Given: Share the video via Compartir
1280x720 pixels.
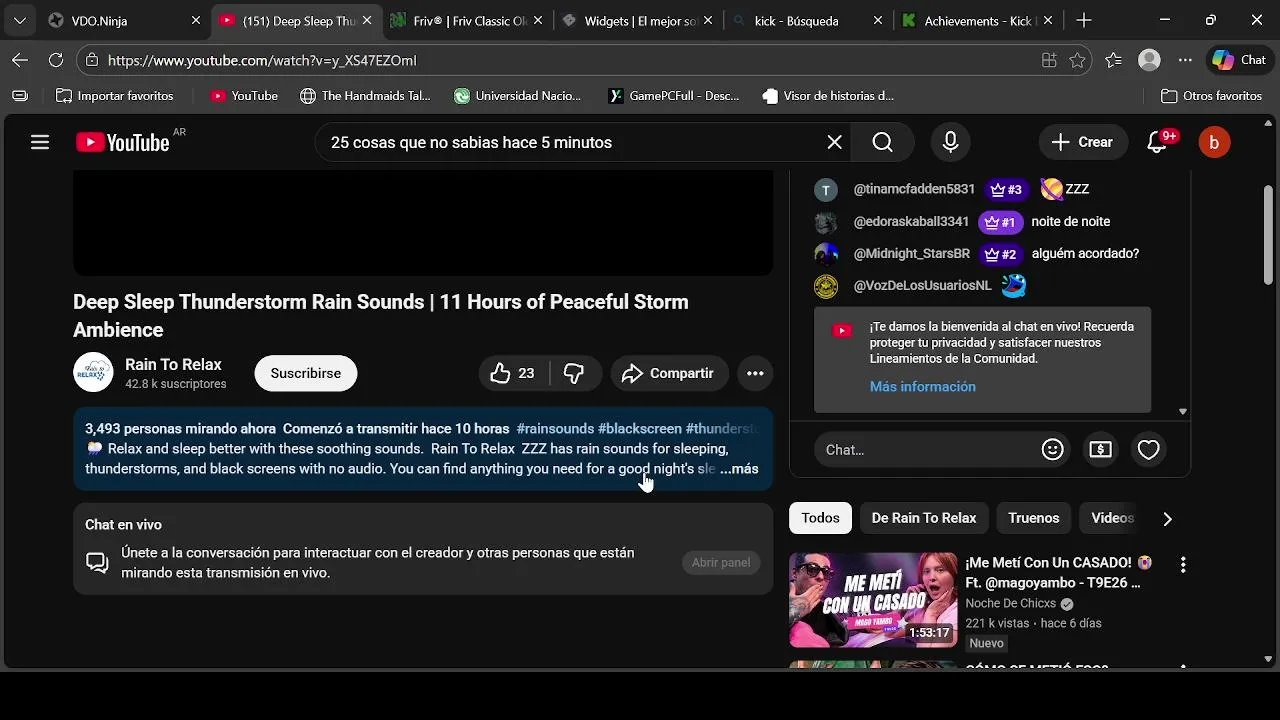Looking at the screenshot, I should coord(668,373).
